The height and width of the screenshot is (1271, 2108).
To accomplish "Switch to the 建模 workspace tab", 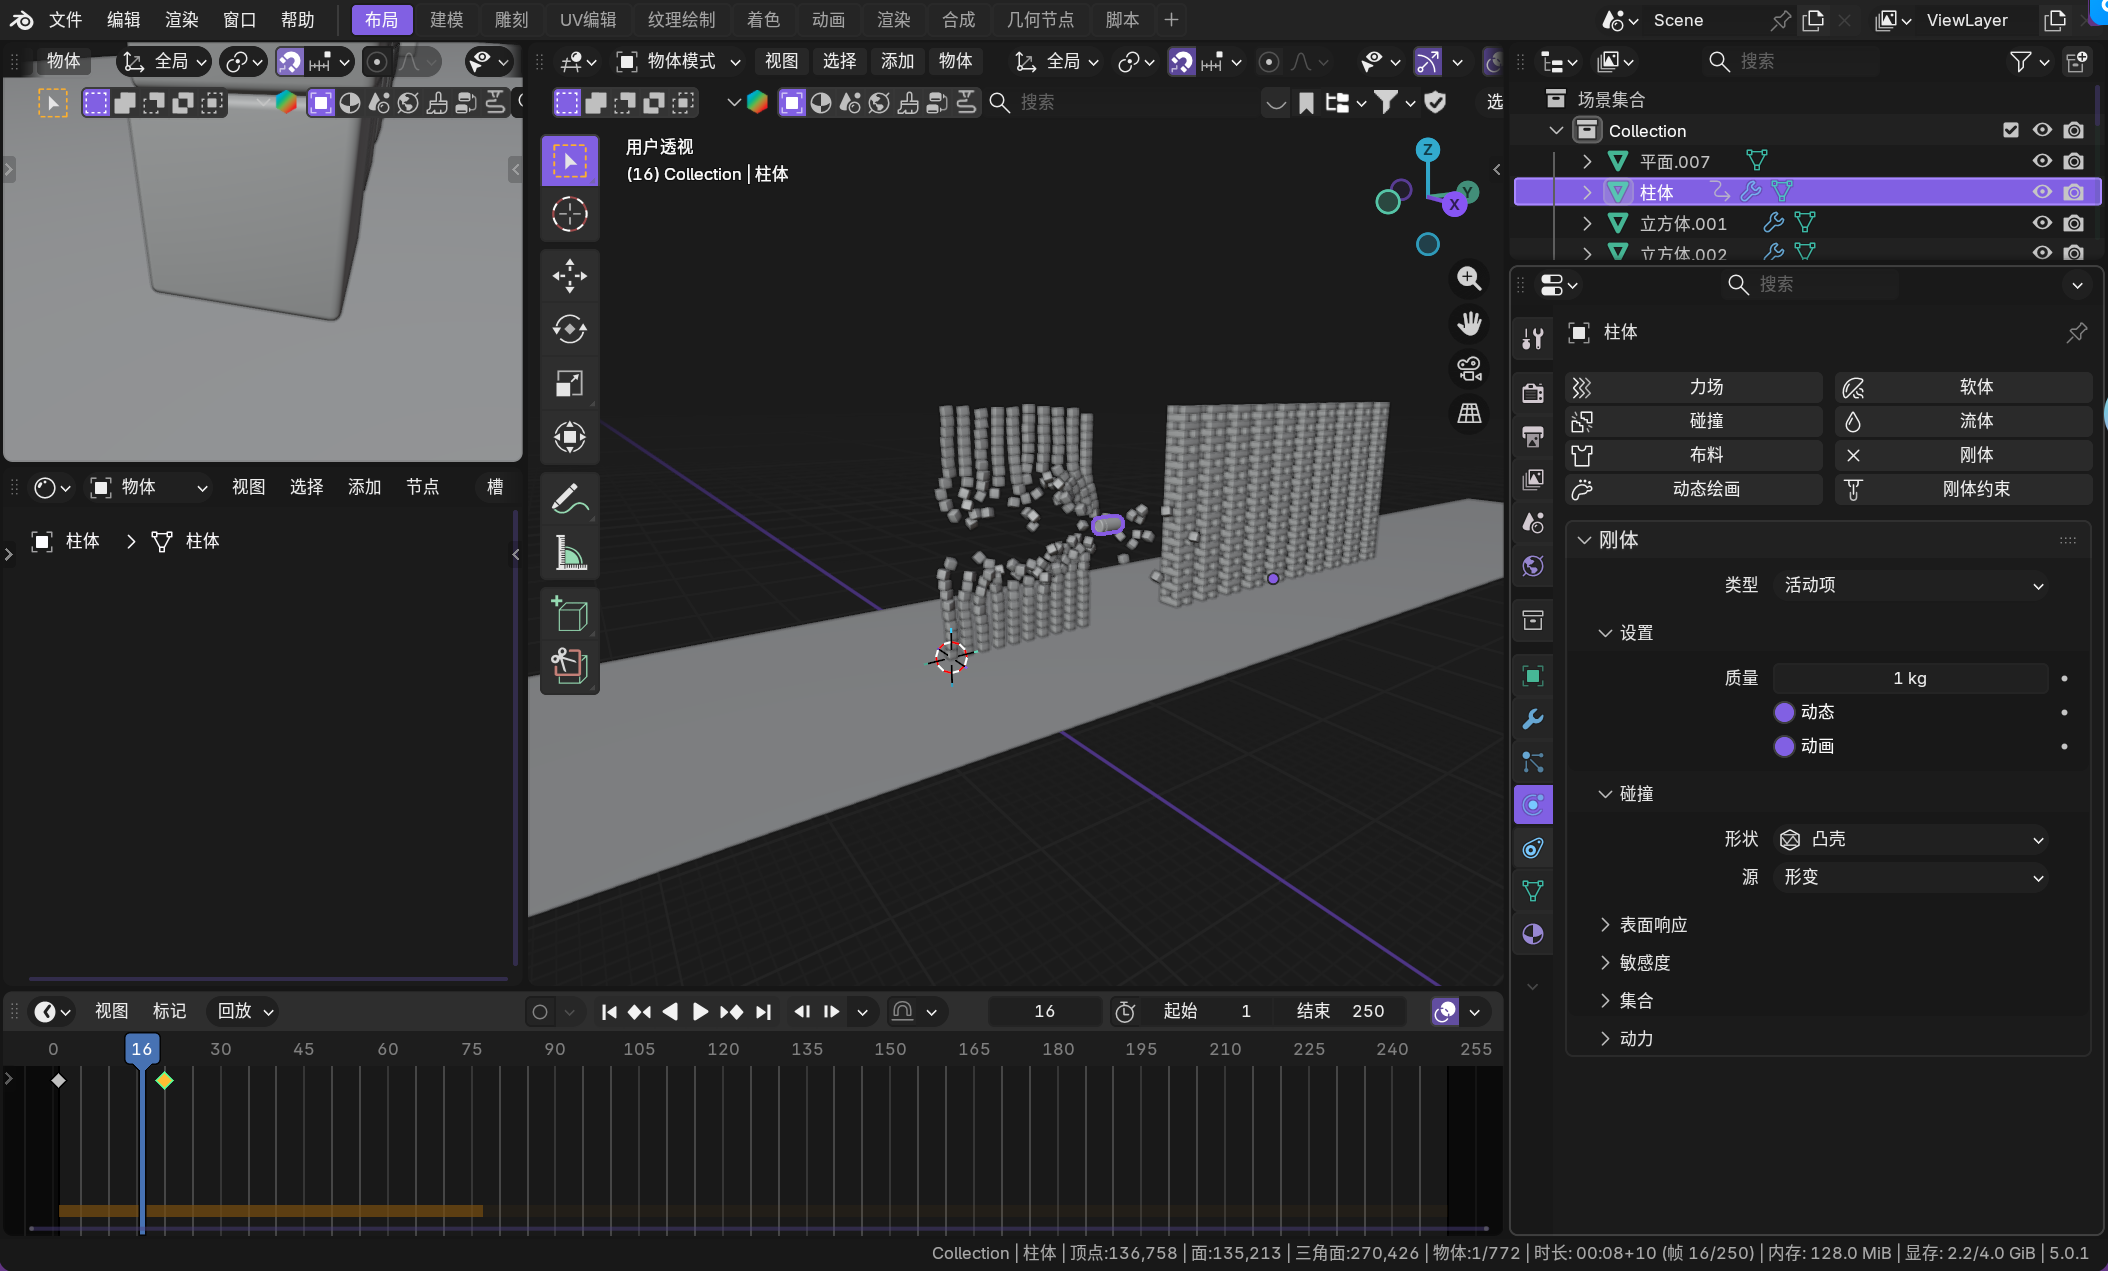I will (446, 20).
